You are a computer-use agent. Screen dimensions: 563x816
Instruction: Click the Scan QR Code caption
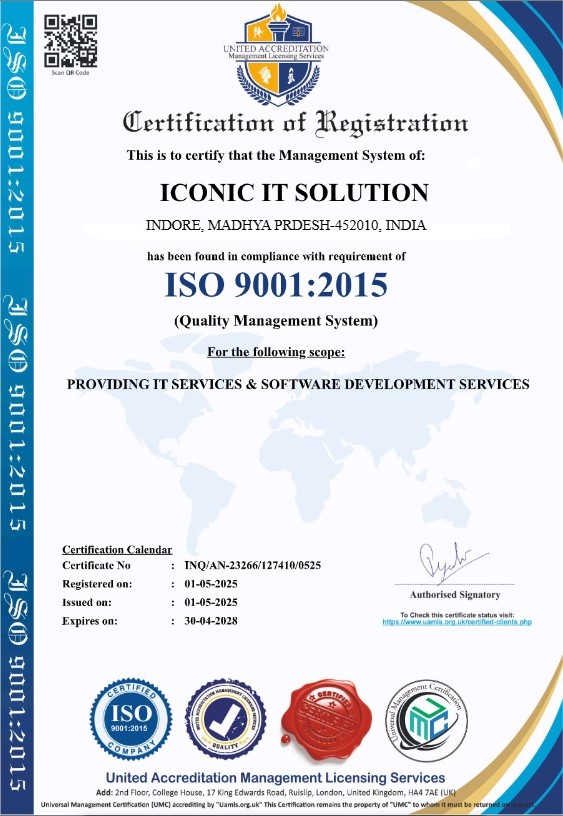pyautogui.click(x=70, y=73)
